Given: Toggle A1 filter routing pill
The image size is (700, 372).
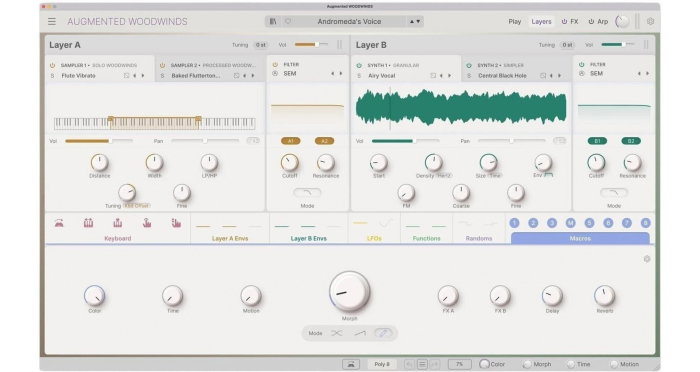Looking at the screenshot, I should 291,141.
